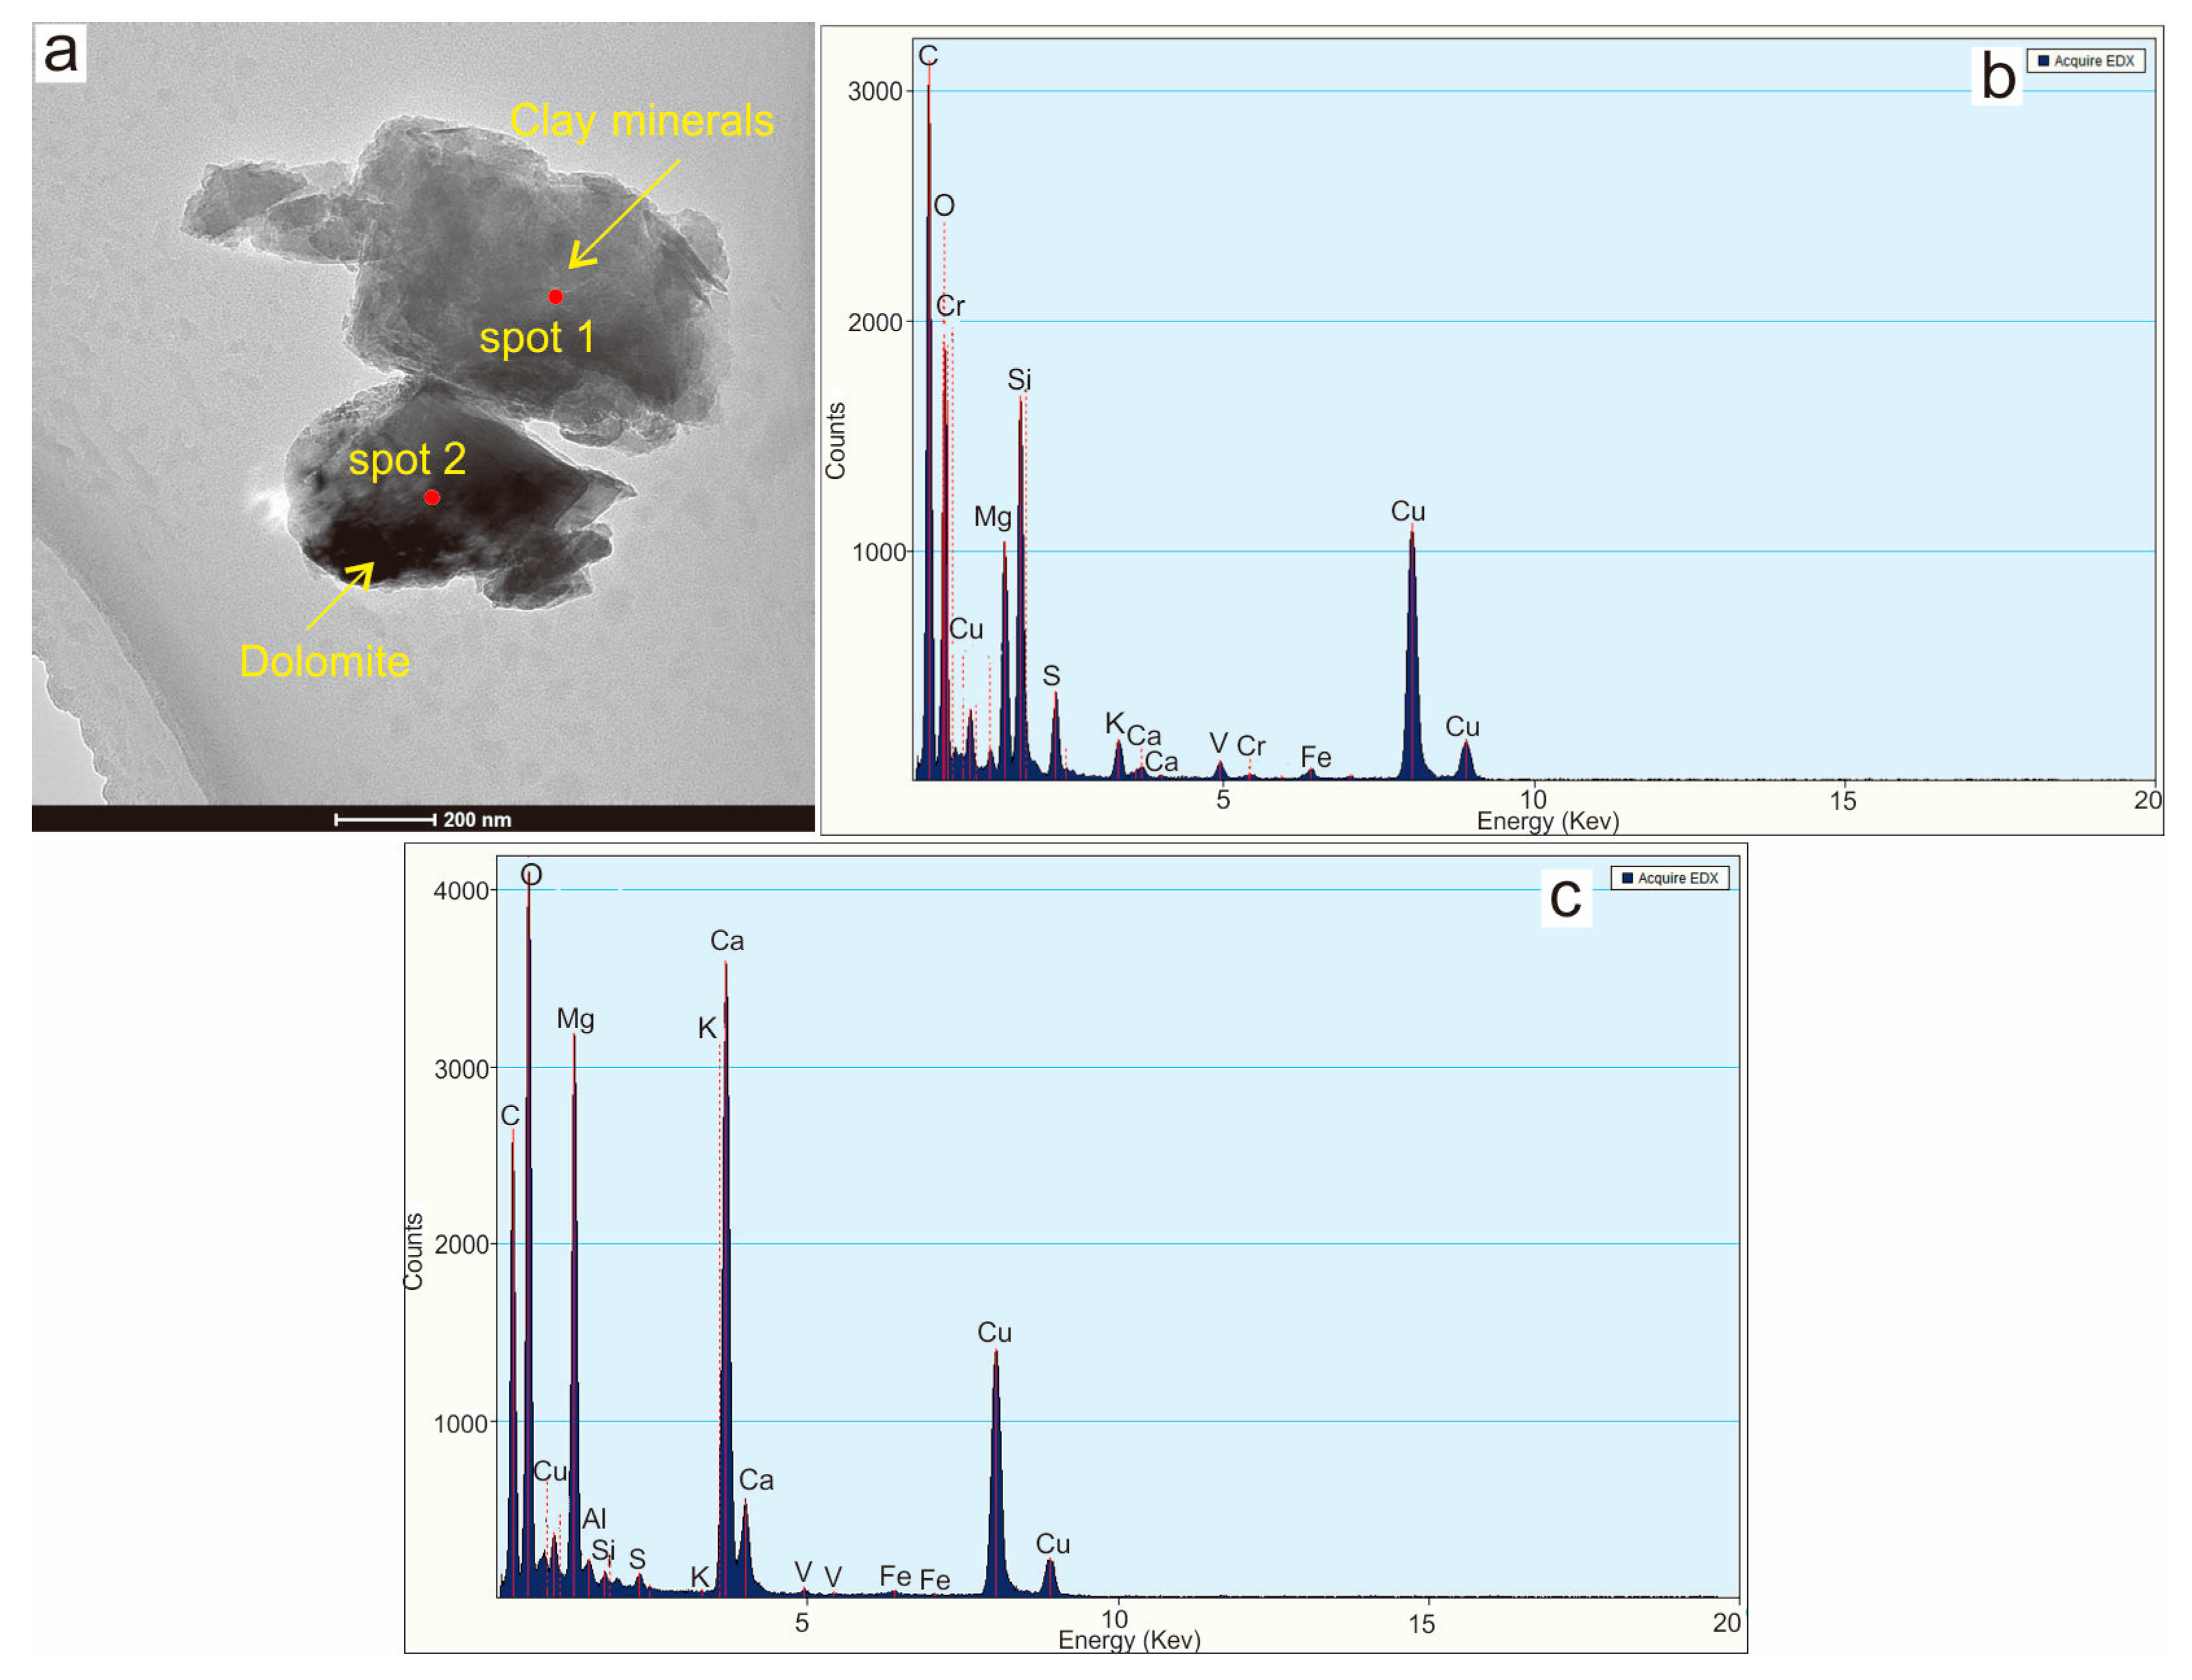Click the Al peak label in panel c
The height and width of the screenshot is (1680, 2192).
pos(594,1519)
